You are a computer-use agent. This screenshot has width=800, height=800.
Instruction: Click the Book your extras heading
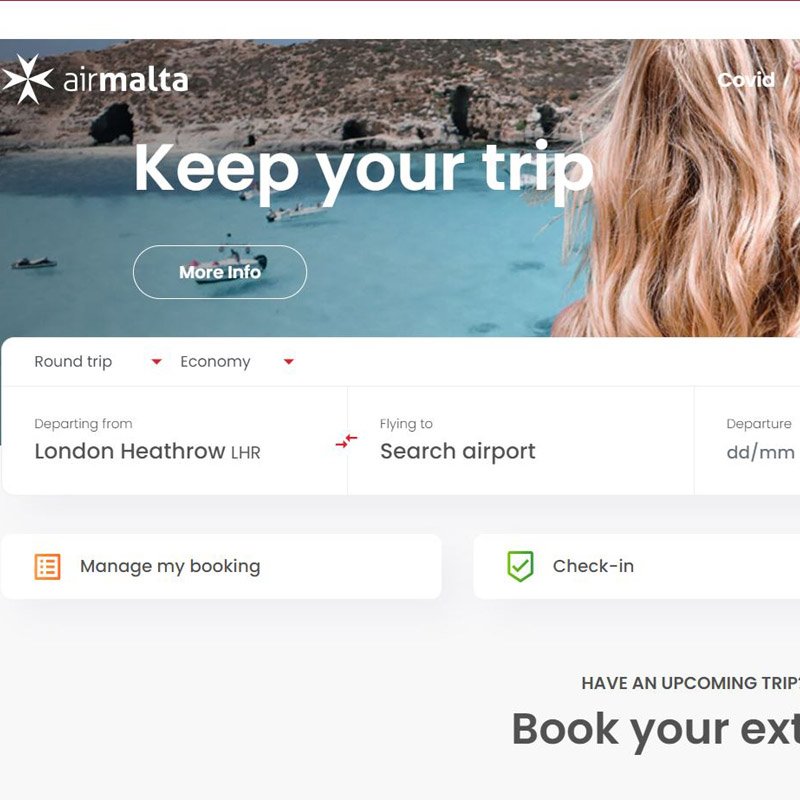pyautogui.click(x=656, y=730)
